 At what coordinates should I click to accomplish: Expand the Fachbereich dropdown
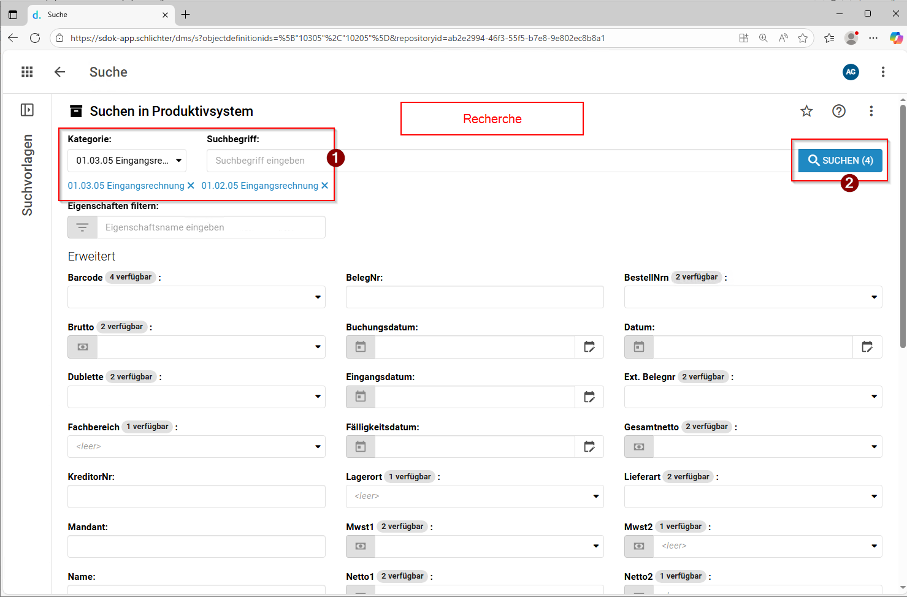click(x=317, y=446)
